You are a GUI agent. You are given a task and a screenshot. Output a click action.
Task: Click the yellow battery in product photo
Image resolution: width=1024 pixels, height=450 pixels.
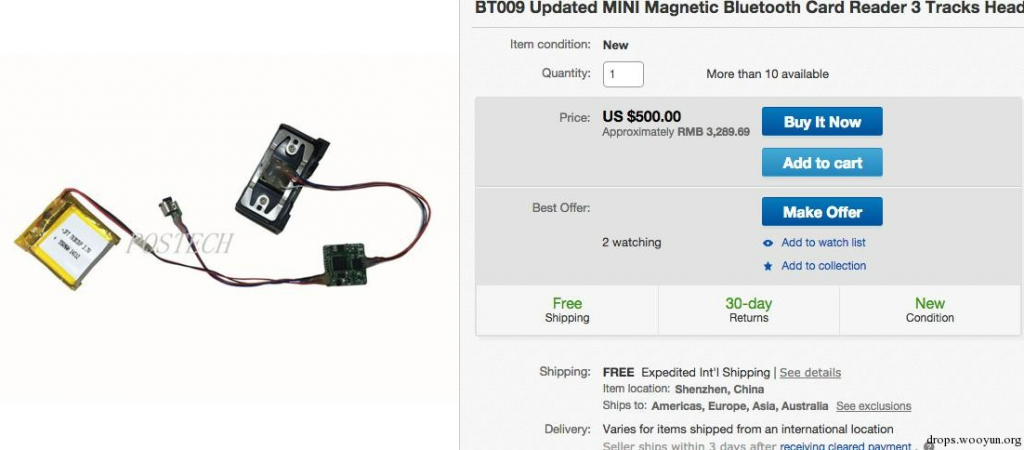pos(67,239)
